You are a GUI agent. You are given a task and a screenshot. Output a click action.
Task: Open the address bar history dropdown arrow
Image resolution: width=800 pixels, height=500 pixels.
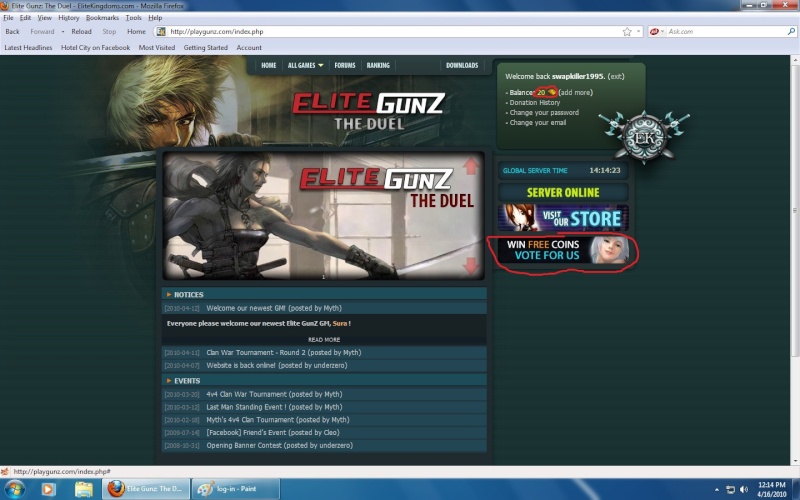tap(638, 32)
